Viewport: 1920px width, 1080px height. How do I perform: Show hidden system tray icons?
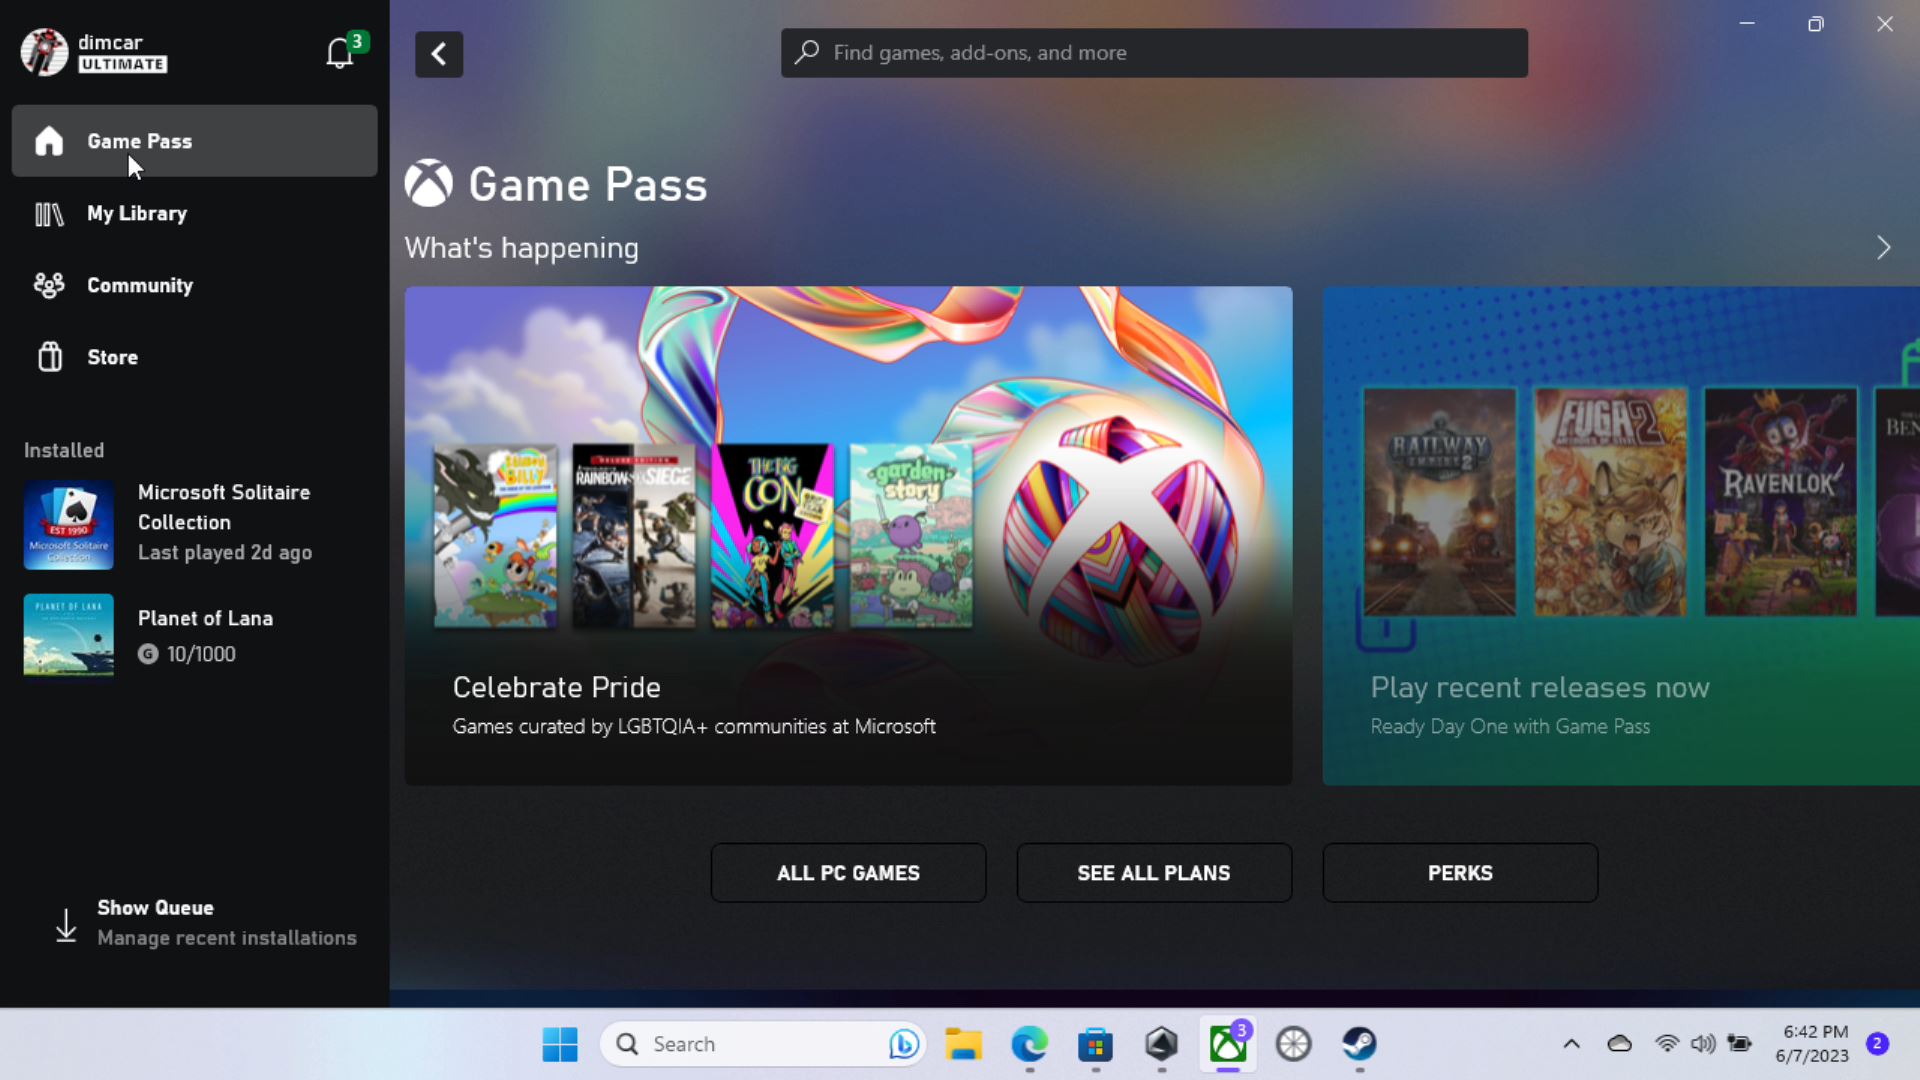[x=1571, y=1044]
